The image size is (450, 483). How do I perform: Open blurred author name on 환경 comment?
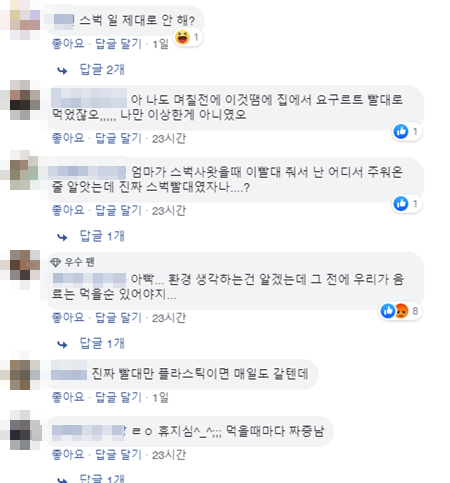point(89,280)
